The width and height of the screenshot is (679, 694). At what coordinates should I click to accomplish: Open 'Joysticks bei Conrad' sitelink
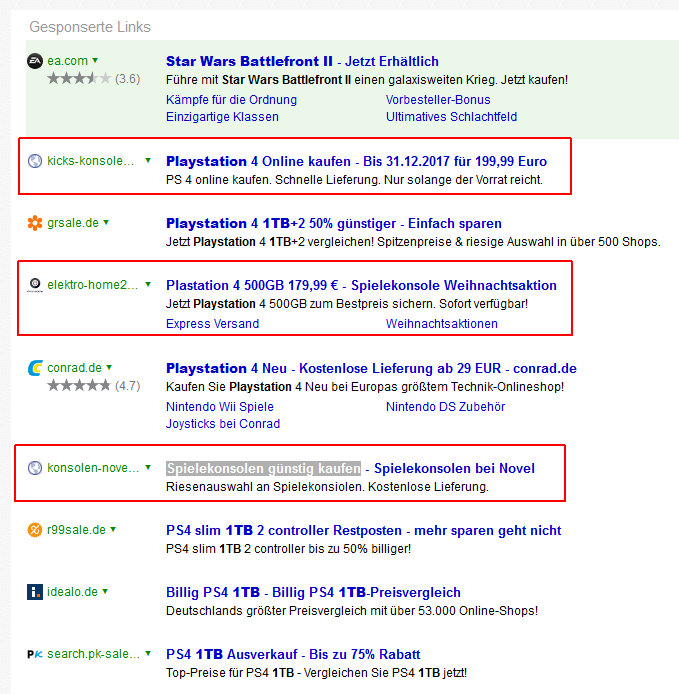(223, 424)
